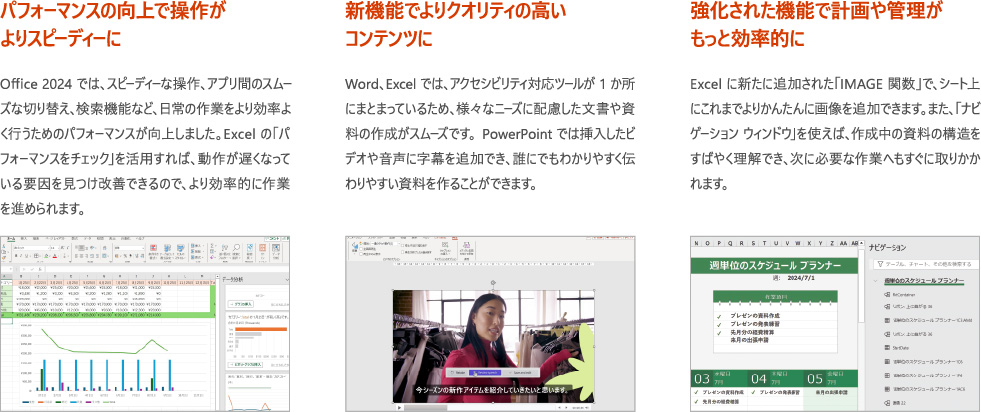Select column header Z in the planner
Viewport: 981px width, 412px height.
click(831, 243)
